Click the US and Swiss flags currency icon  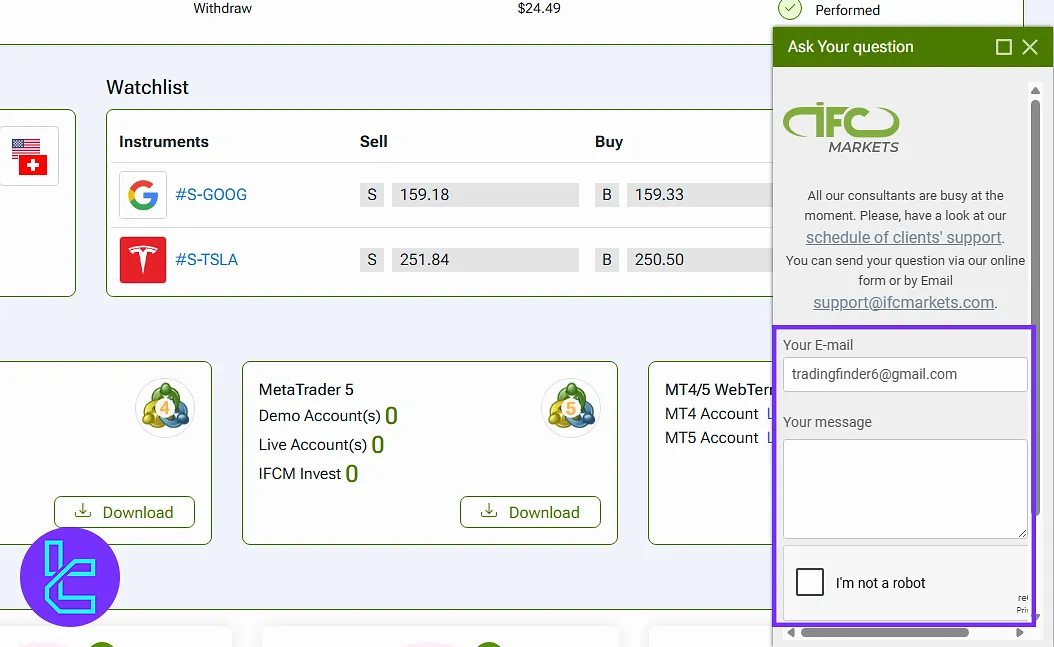[28, 156]
